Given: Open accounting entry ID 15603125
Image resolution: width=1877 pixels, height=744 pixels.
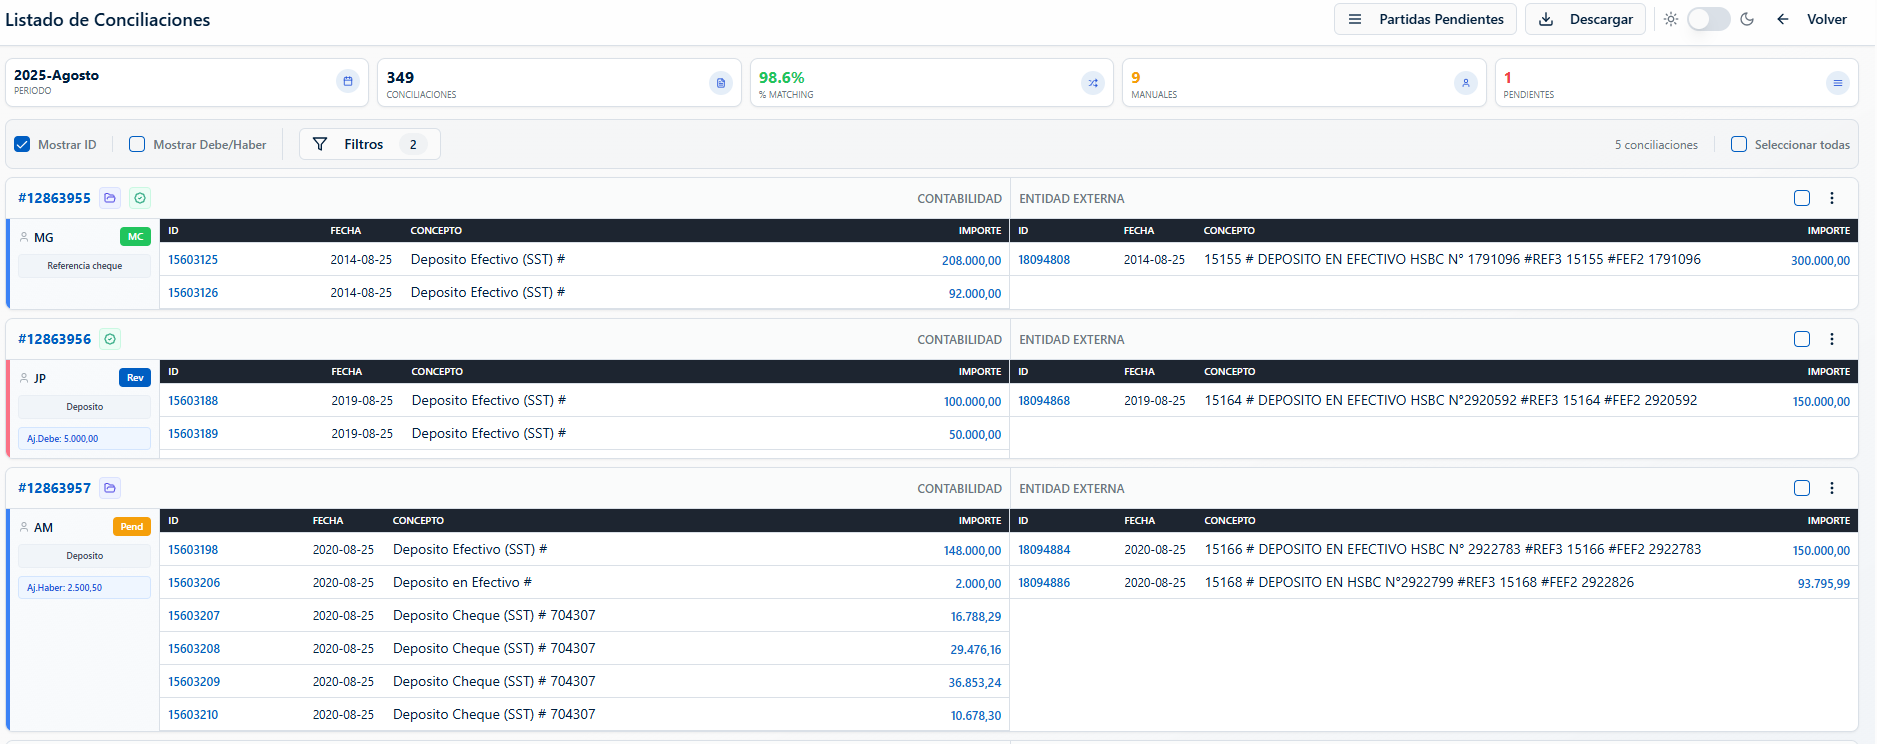Looking at the screenshot, I should [193, 260].
